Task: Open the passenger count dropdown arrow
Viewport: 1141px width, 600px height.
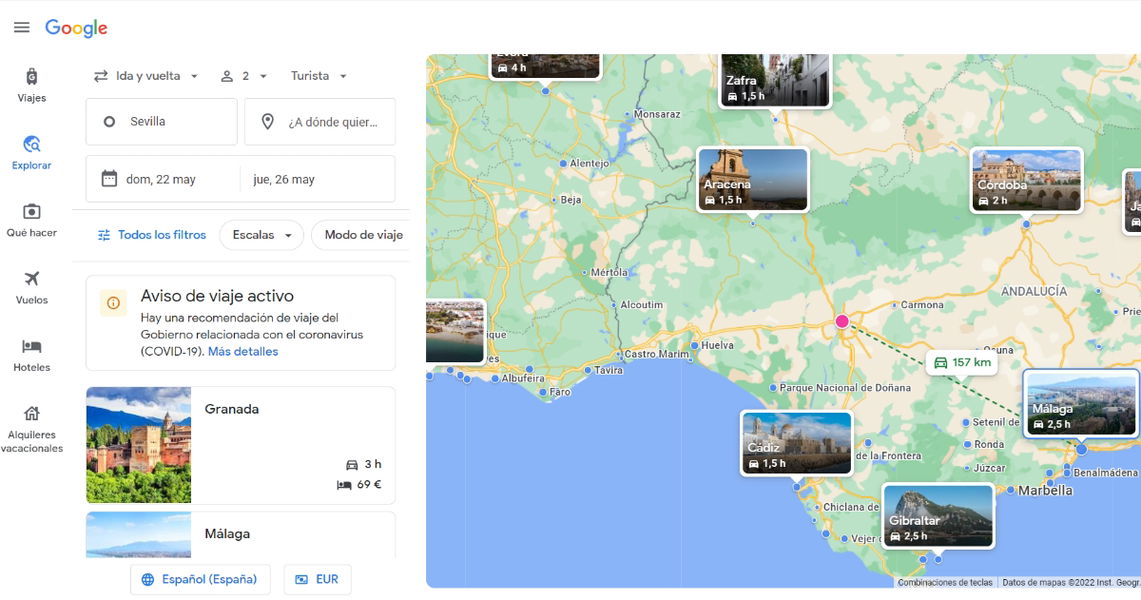Action: (263, 76)
